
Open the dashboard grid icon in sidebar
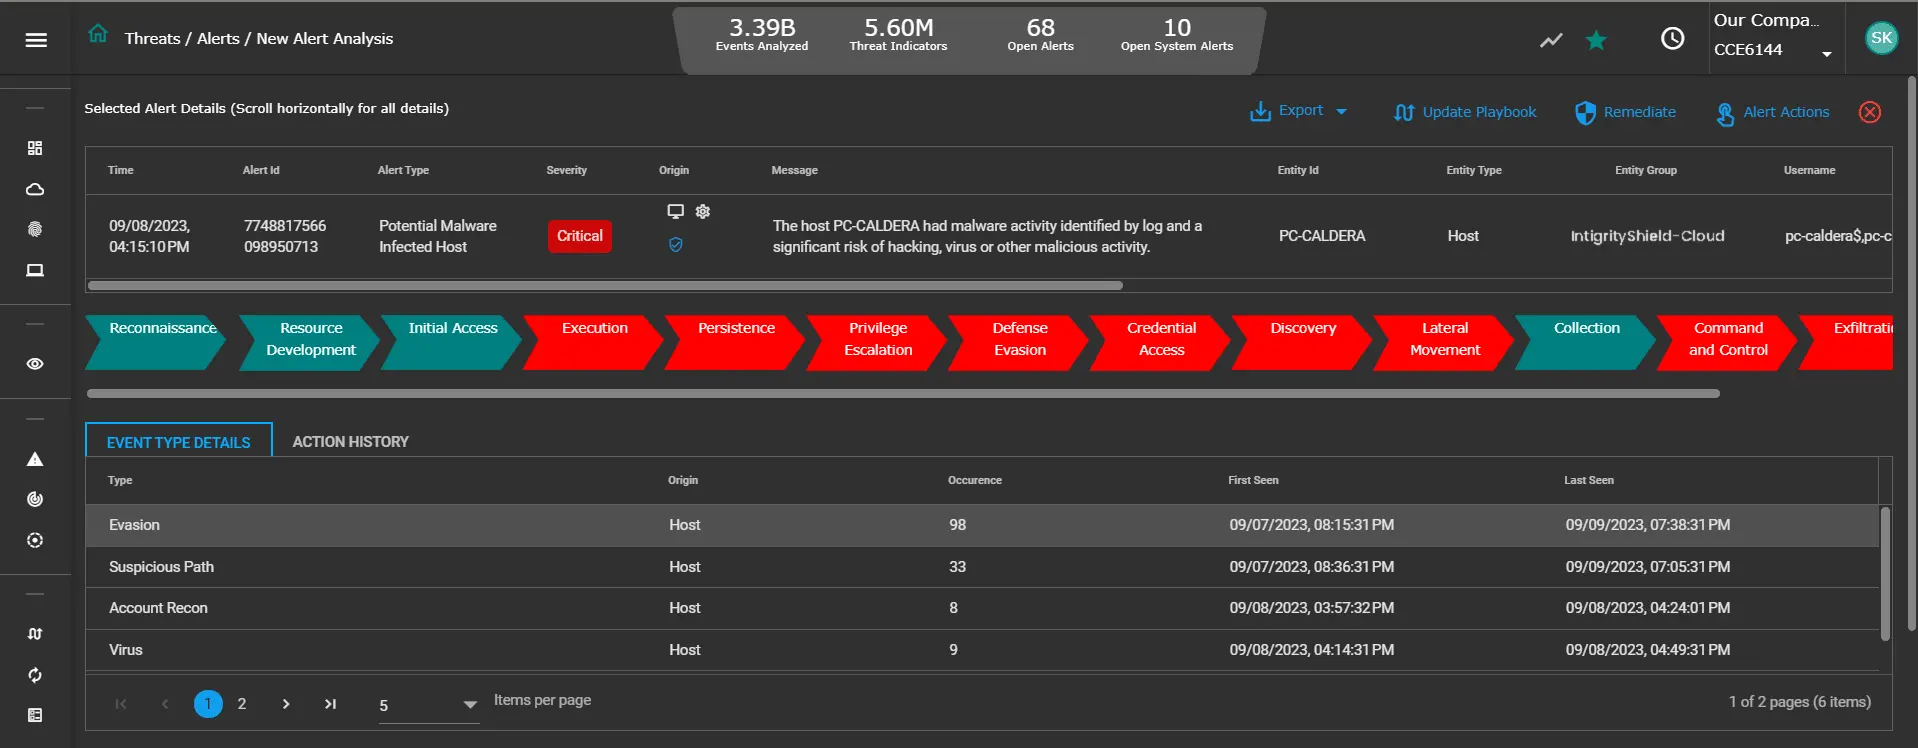35,148
